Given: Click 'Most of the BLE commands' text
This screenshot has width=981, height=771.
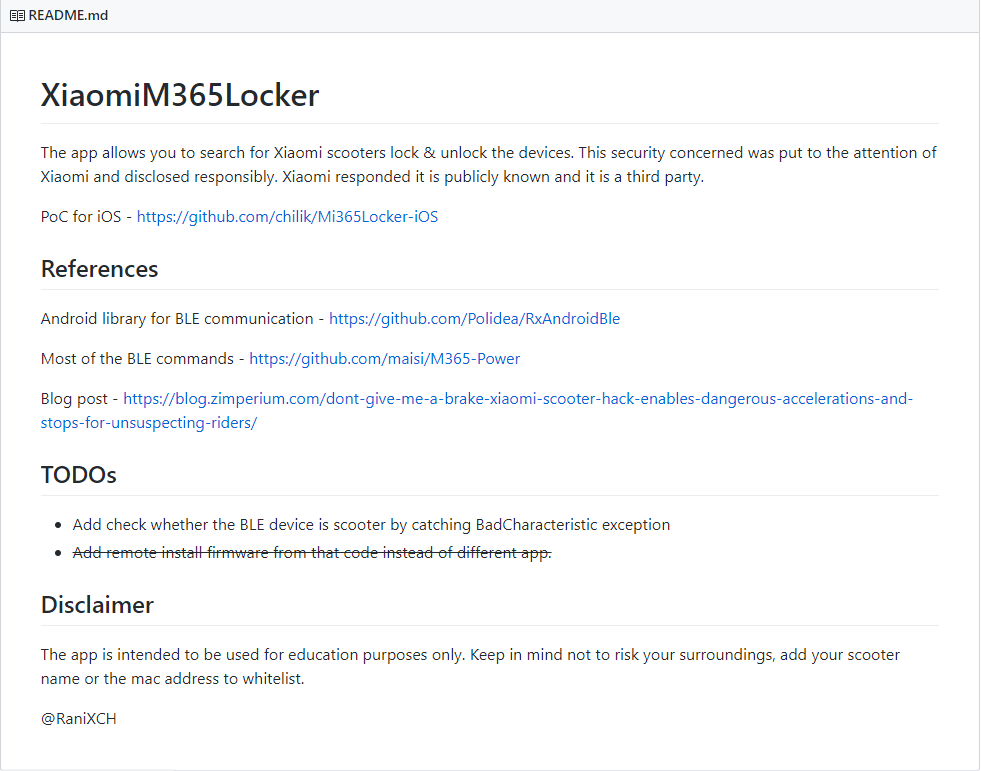Looking at the screenshot, I should pos(137,359).
